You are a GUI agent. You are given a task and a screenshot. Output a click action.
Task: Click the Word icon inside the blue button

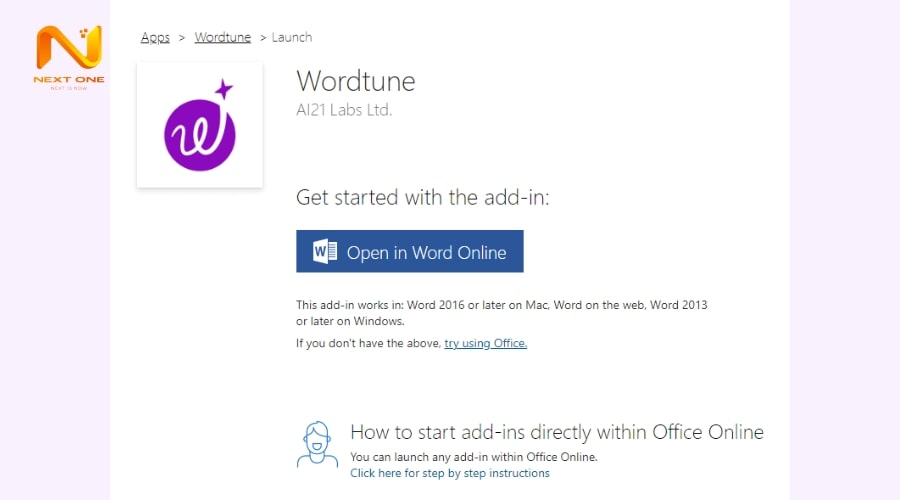tap(325, 251)
